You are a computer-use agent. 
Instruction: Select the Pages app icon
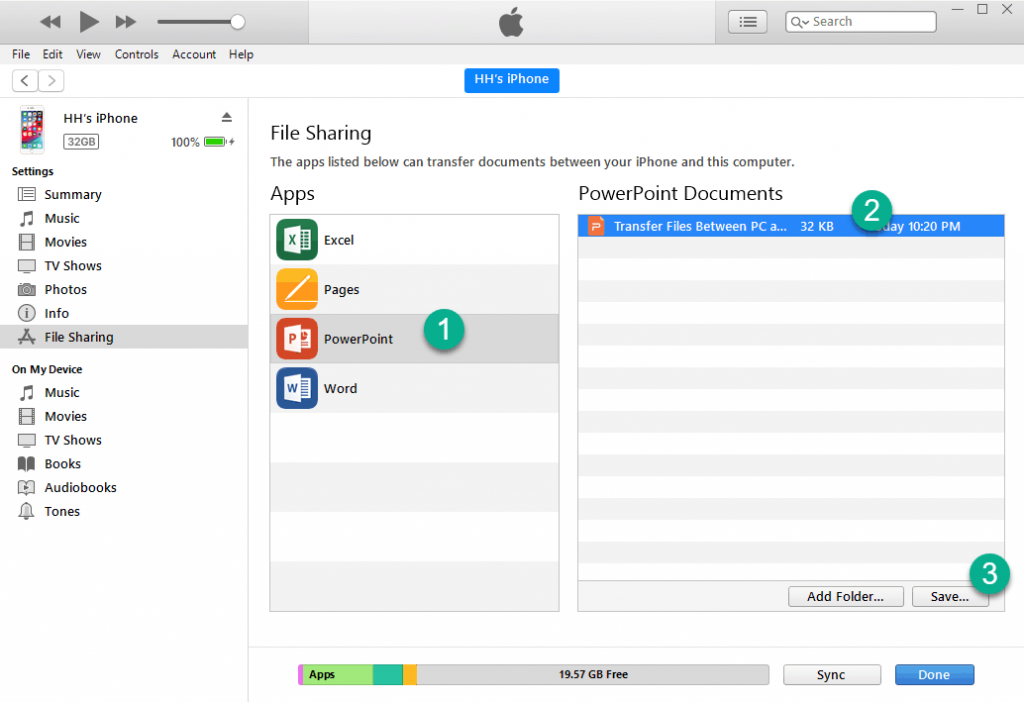tap(296, 289)
